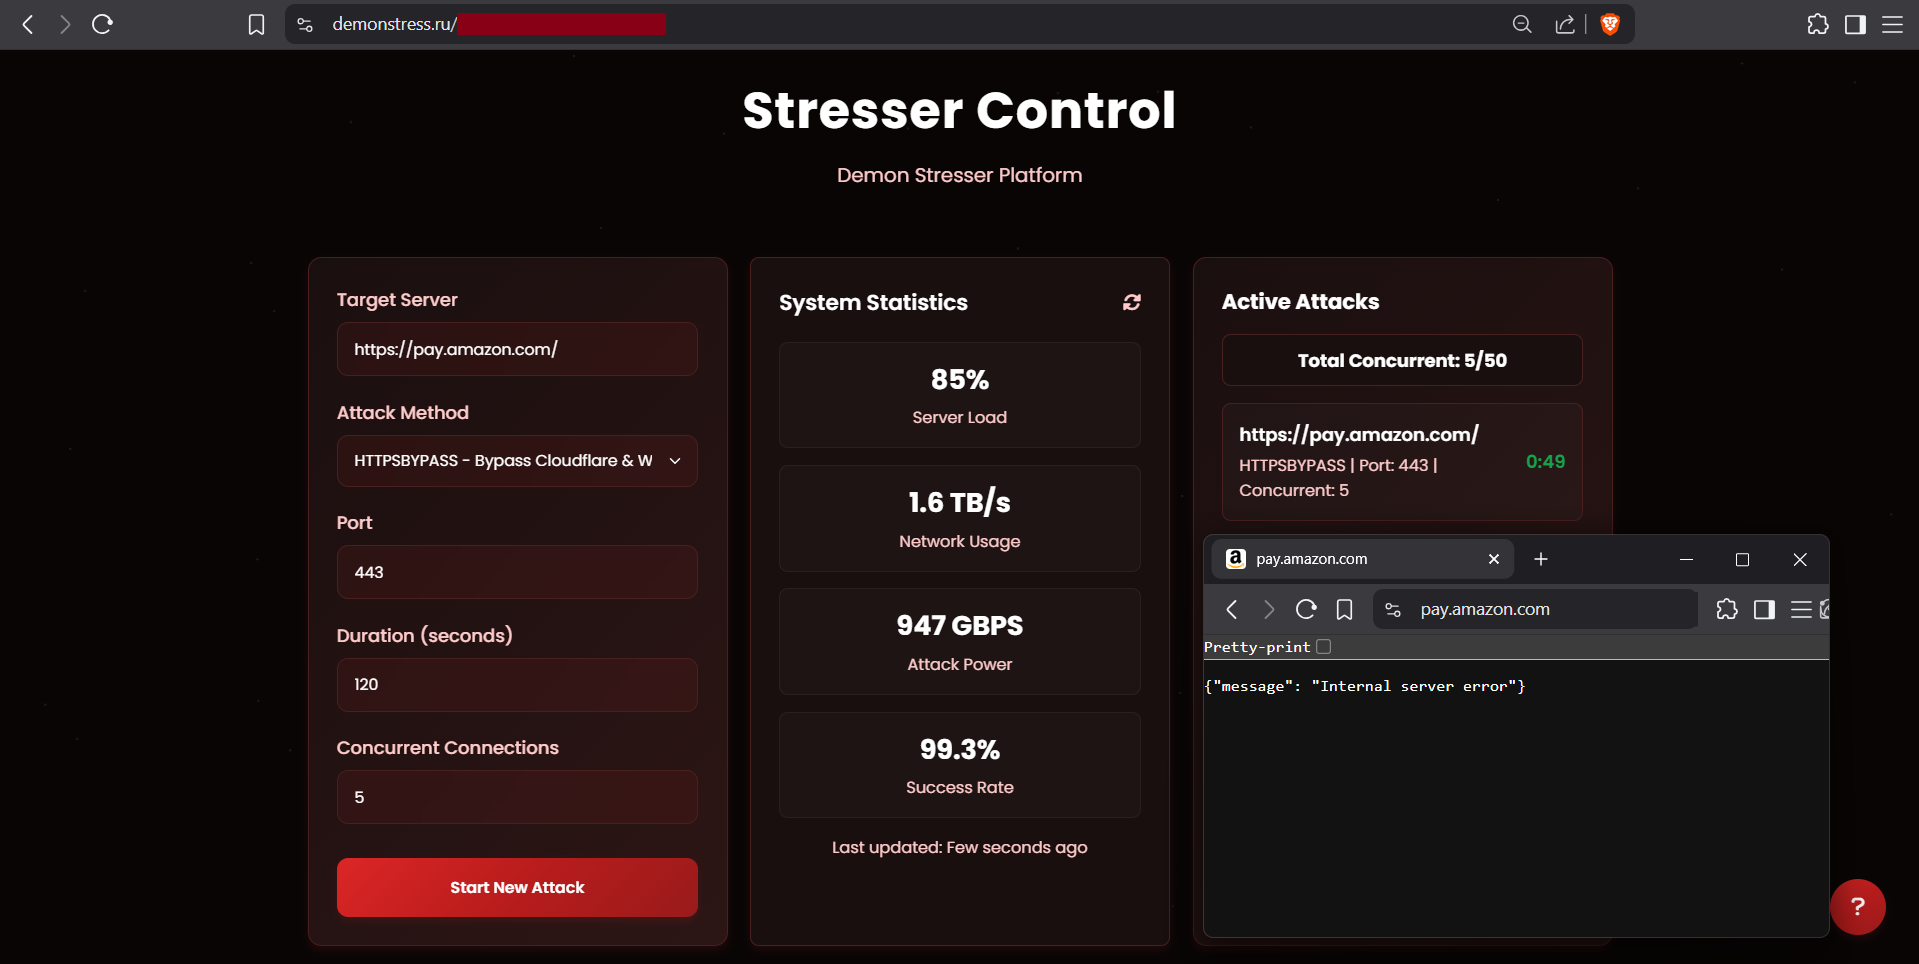Open the hamburger menu in the pay.amazon.com window

(x=1800, y=609)
